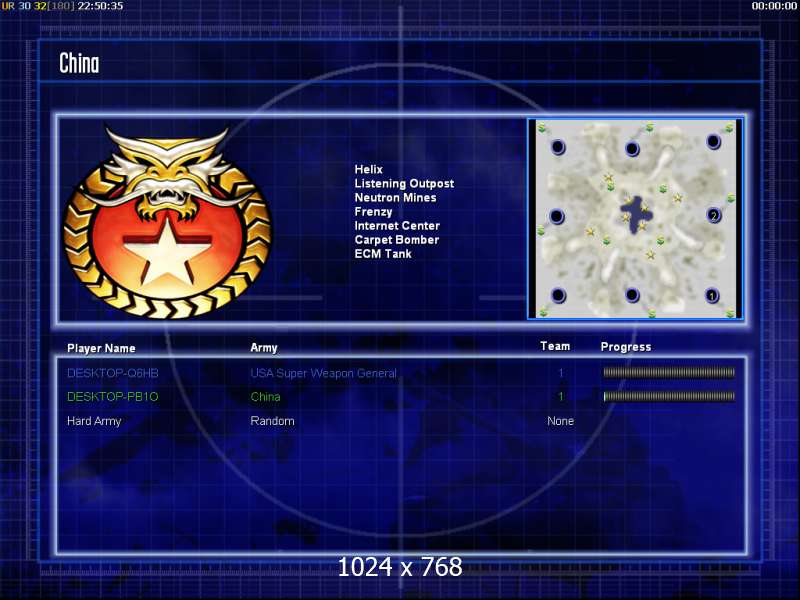The width and height of the screenshot is (800, 600).
Task: Click the 22:50:35 clock readout
Action: (x=101, y=6)
